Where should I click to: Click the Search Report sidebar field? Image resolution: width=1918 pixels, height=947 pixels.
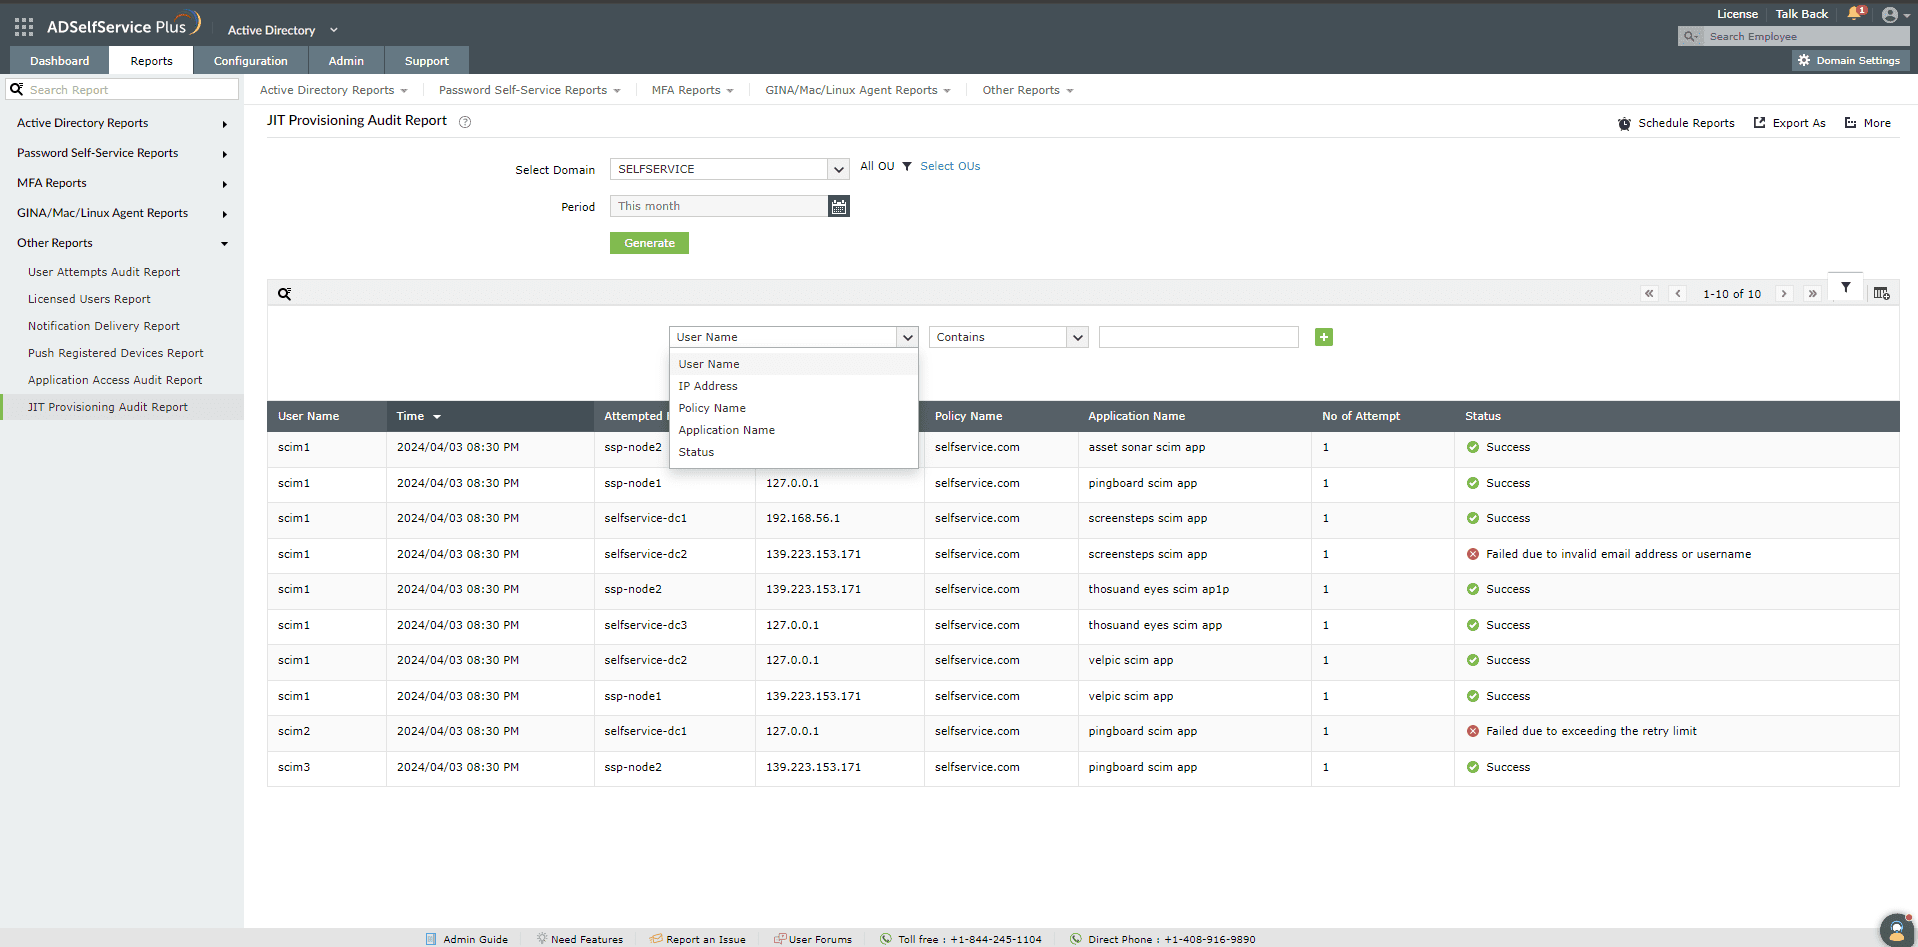(132, 89)
